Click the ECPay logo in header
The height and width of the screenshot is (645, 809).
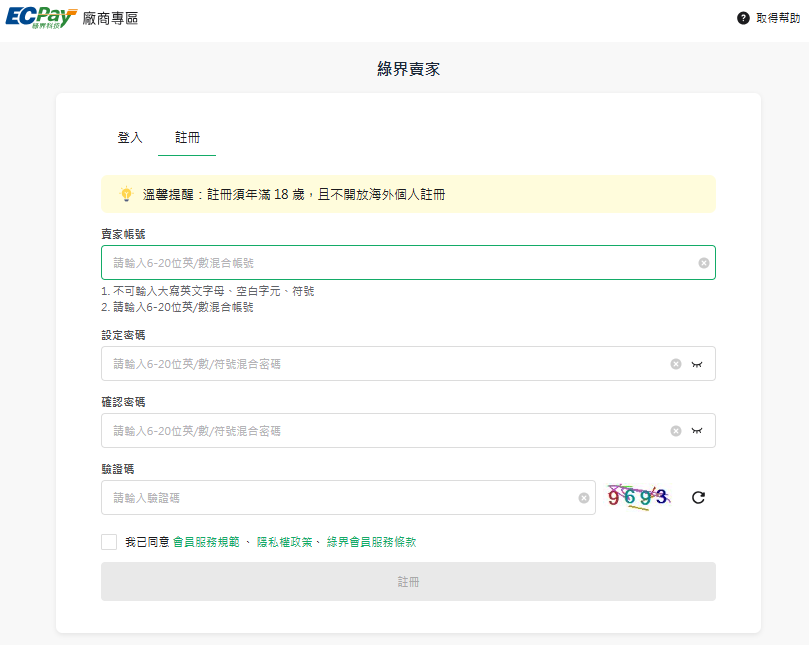(x=40, y=18)
